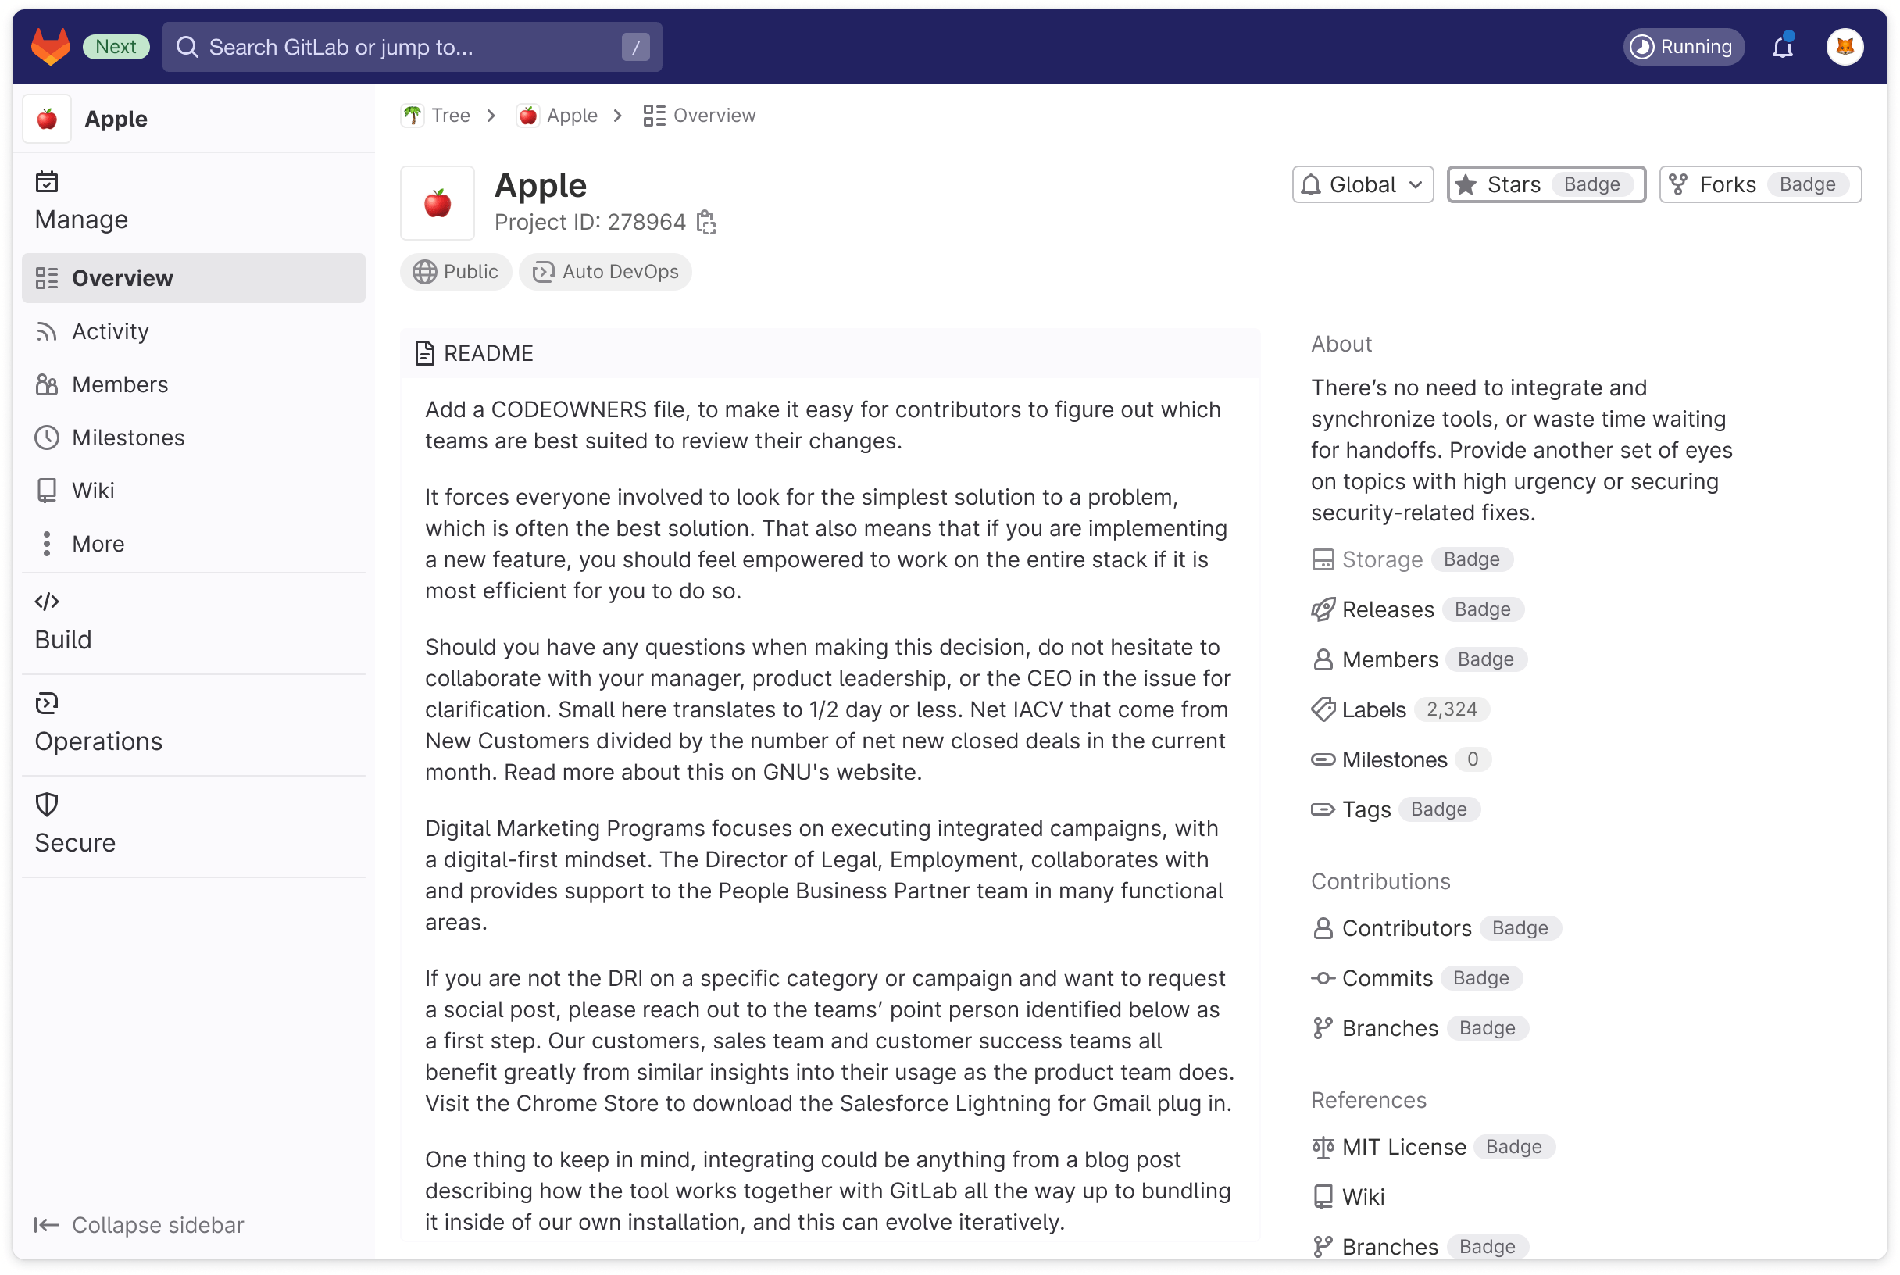Collapse the sidebar
The image size is (1900, 1275).
(140, 1225)
